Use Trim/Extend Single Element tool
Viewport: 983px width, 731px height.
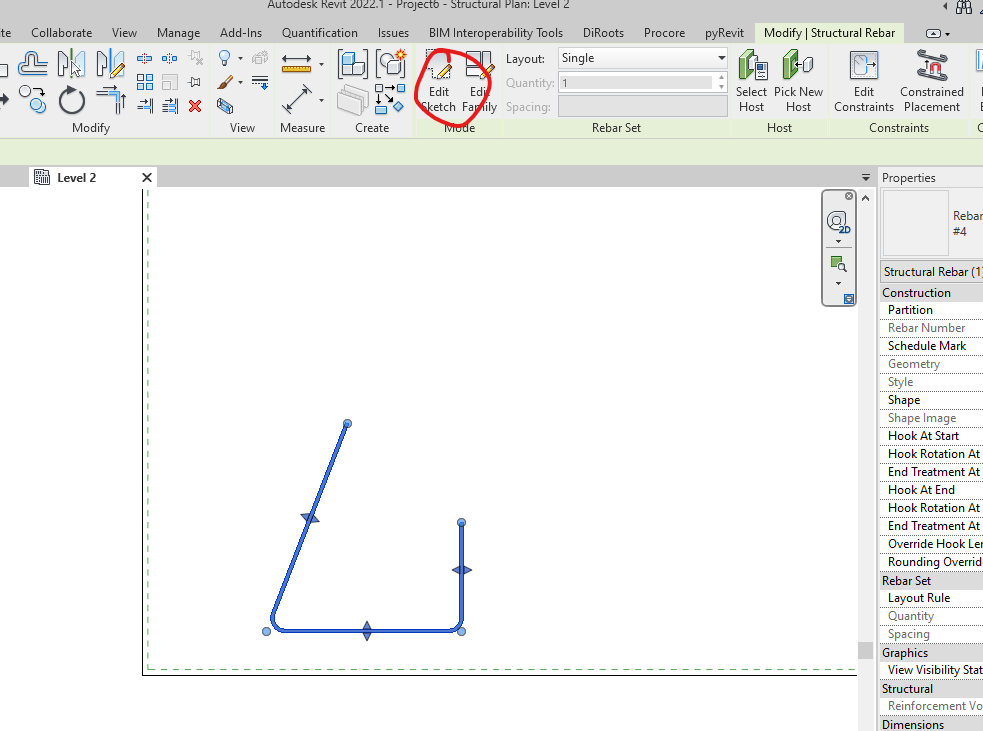tap(145, 105)
